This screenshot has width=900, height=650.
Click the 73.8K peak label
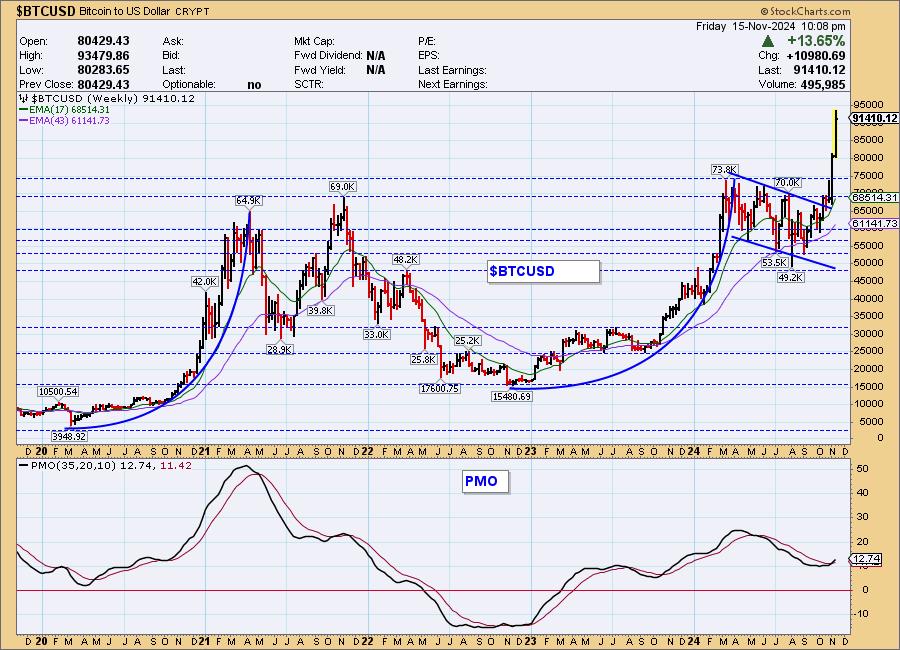click(724, 170)
